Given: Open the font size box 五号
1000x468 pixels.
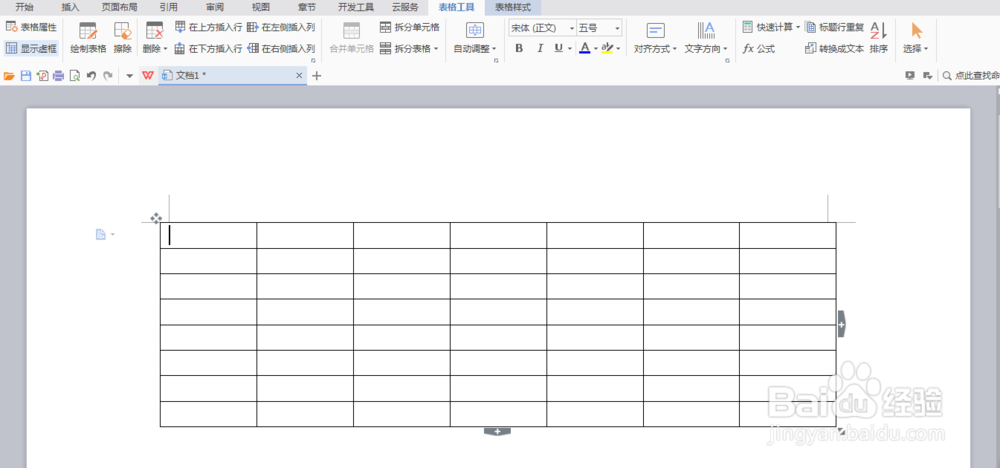Looking at the screenshot, I should (x=599, y=28).
